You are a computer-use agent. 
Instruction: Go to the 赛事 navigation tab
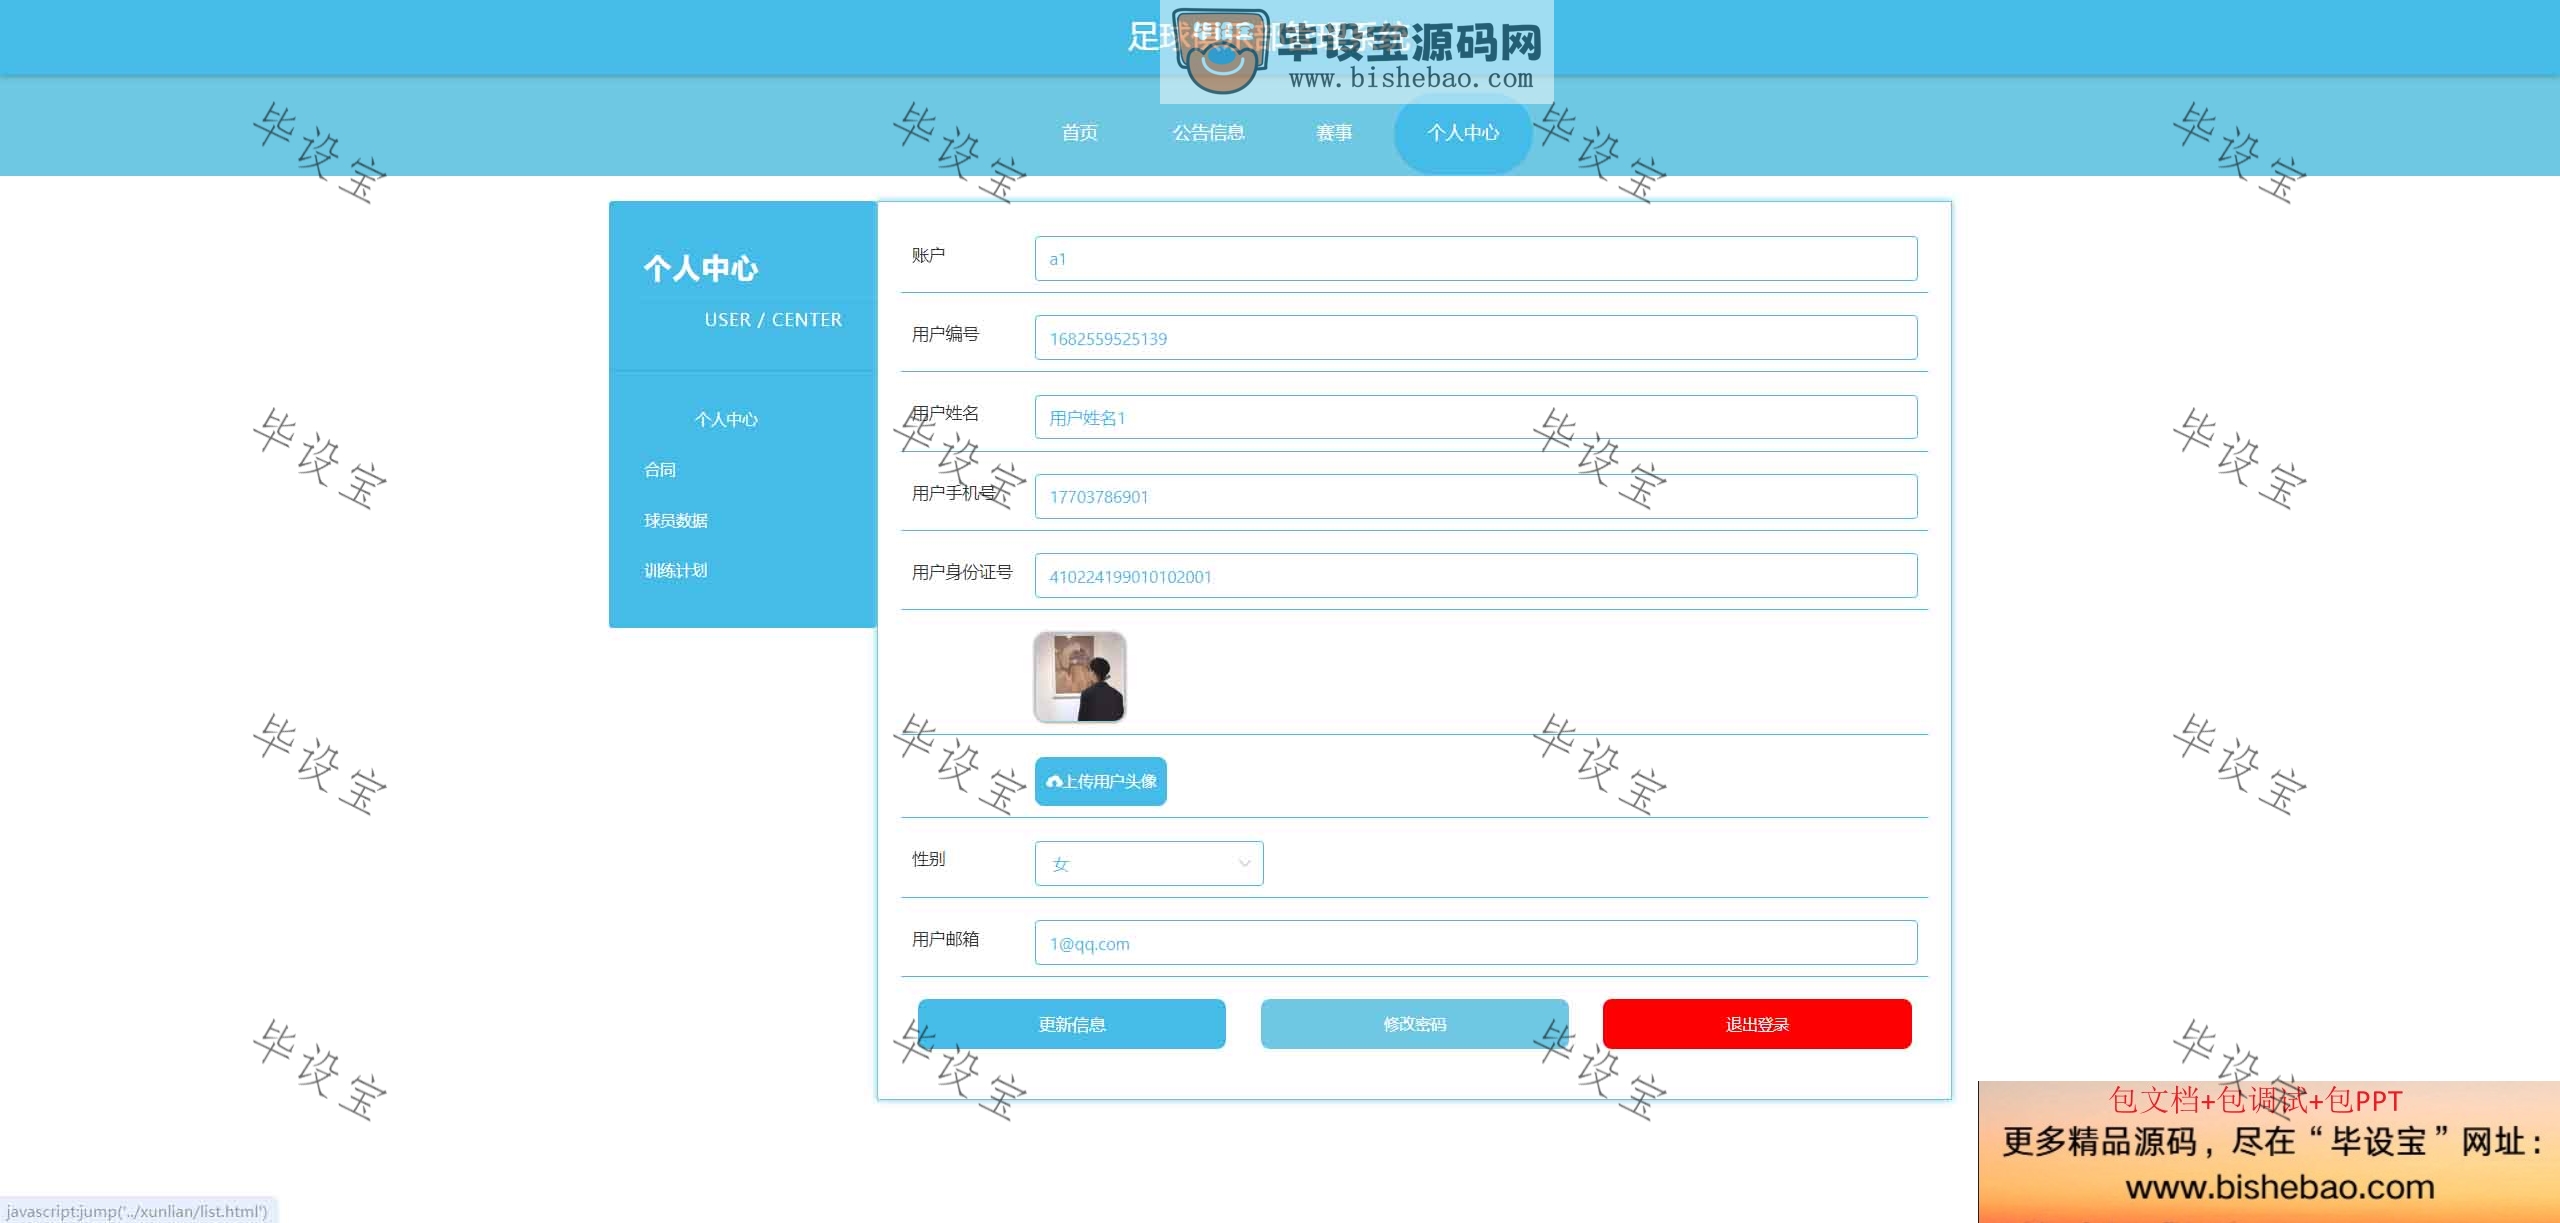(1334, 132)
